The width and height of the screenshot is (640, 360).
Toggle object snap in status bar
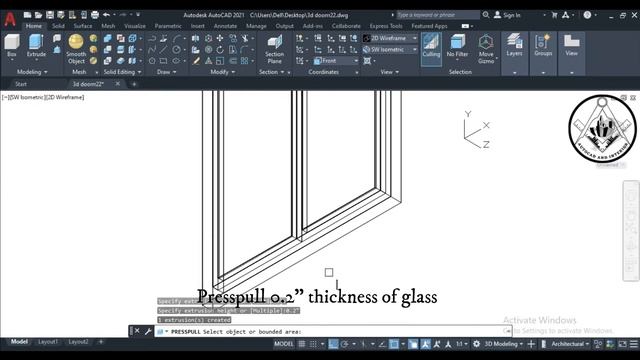(x=394, y=344)
